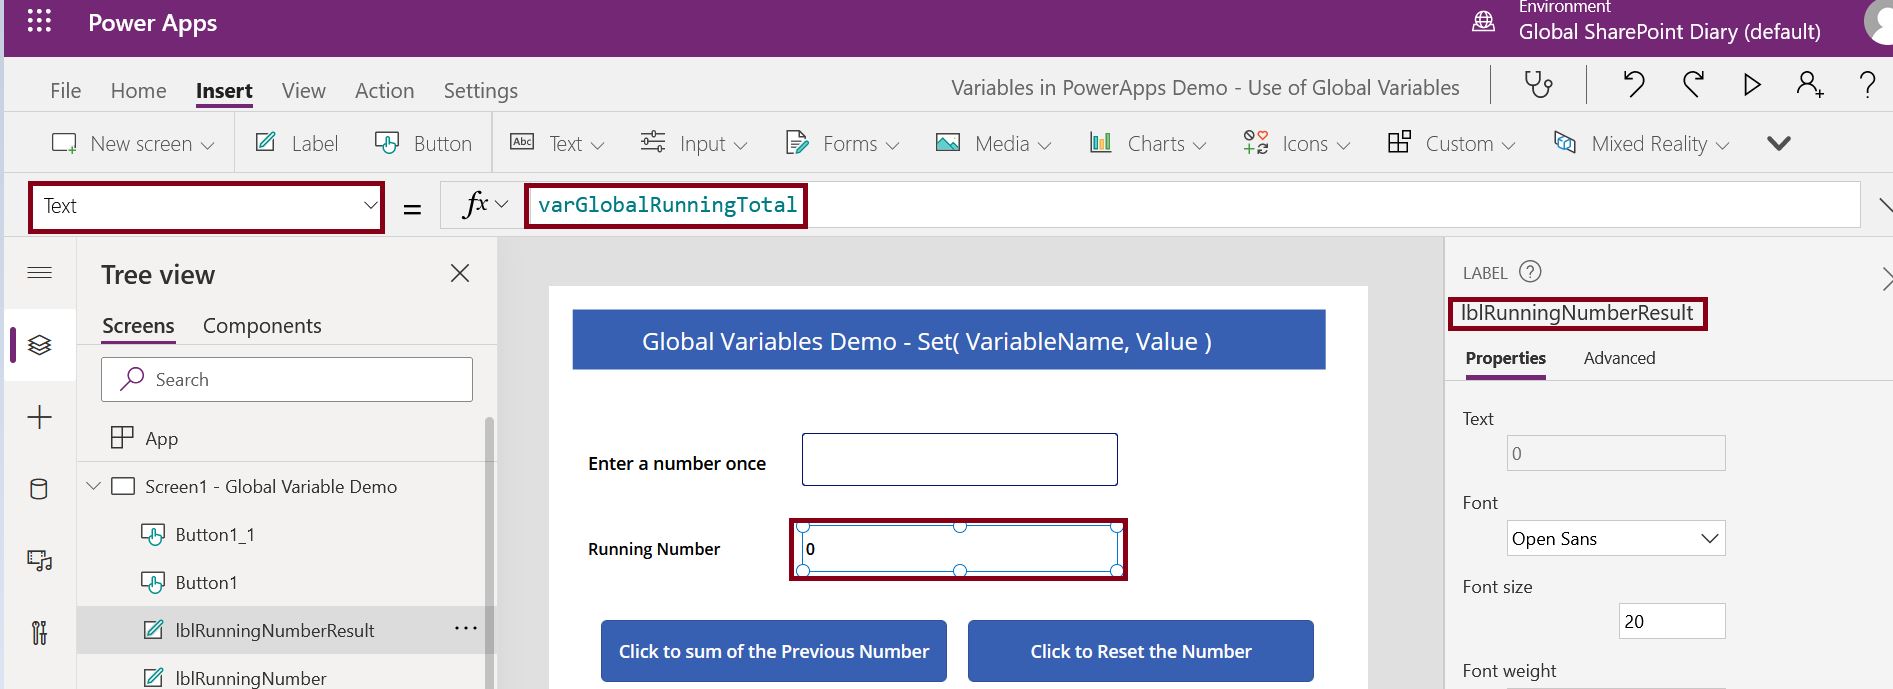
Task: Click the sum of Previous Number button
Action: click(774, 651)
